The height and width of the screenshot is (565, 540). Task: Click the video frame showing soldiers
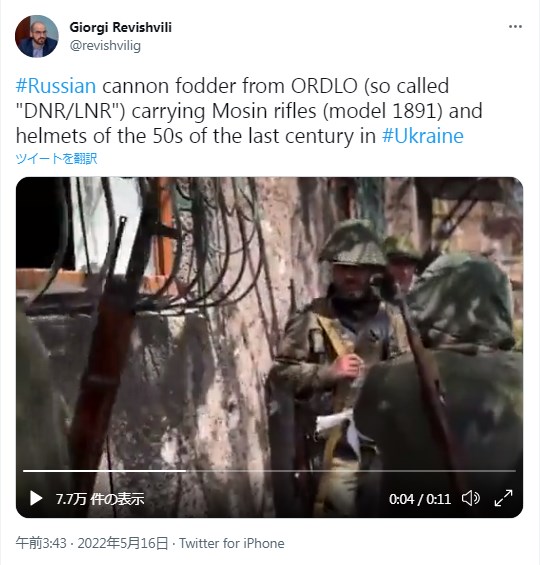(x=269, y=324)
